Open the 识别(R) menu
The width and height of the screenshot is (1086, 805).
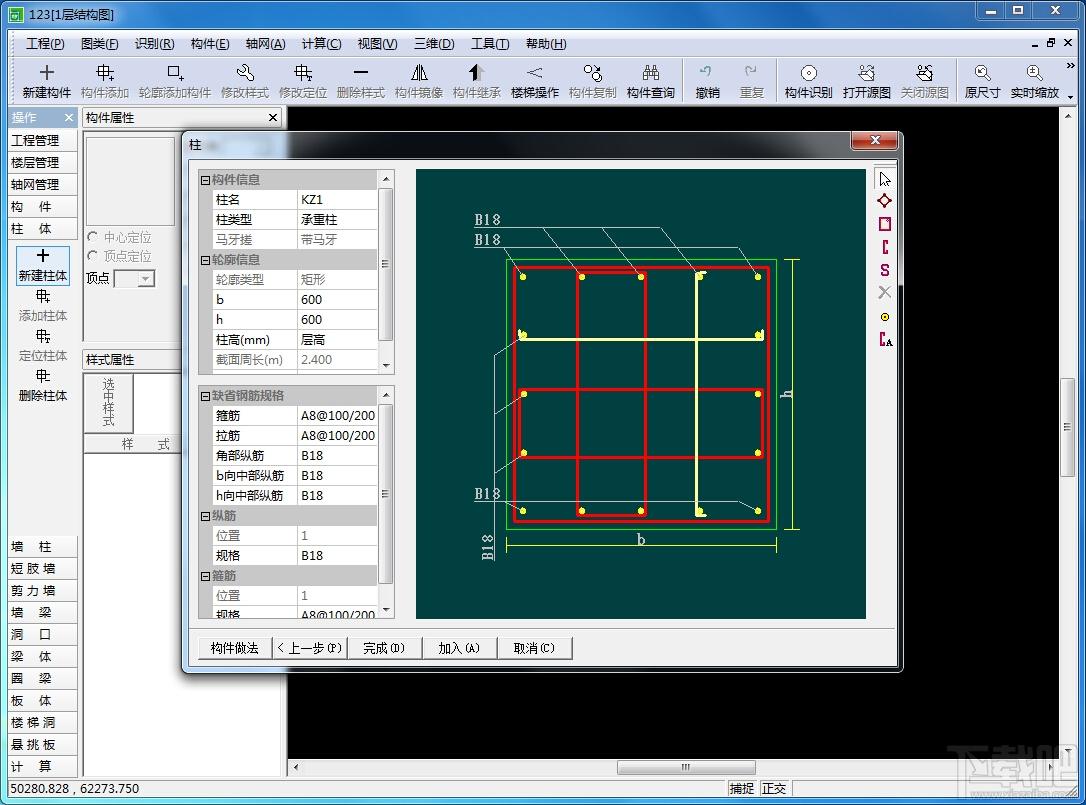(x=154, y=44)
